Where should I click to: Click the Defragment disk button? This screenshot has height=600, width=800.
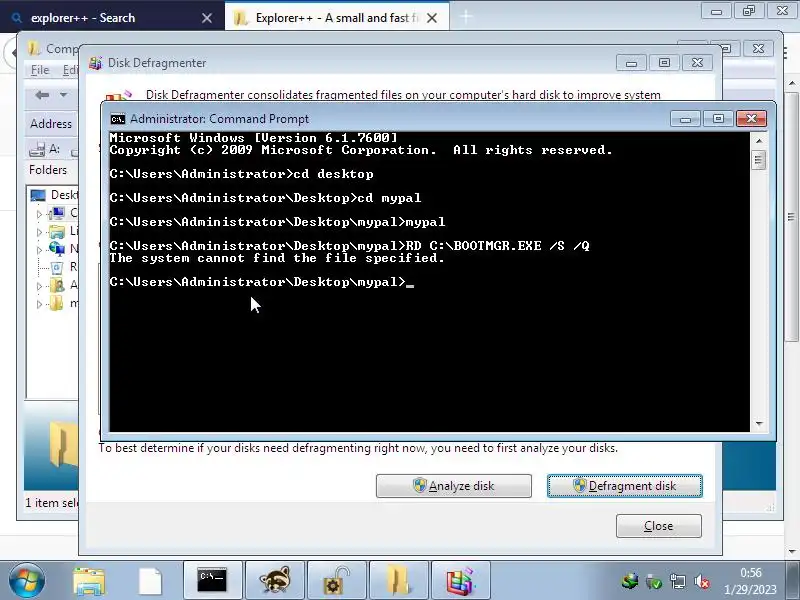coord(624,486)
